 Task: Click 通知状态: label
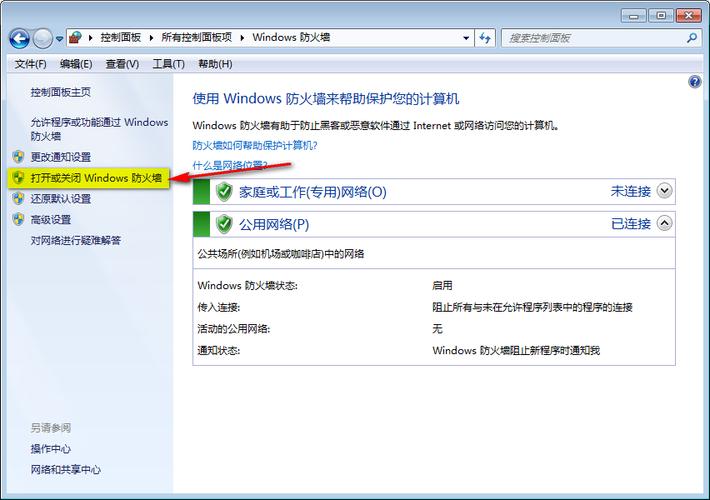(219, 350)
